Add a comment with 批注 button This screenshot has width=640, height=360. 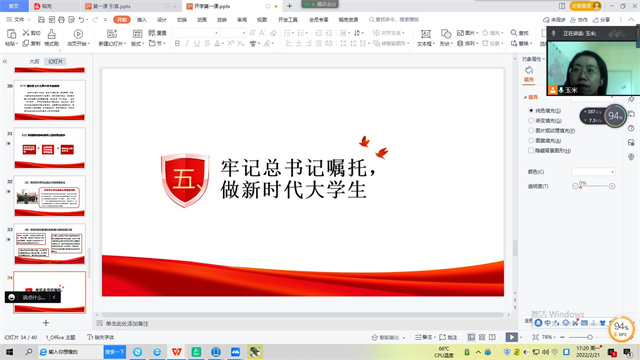tap(448, 337)
